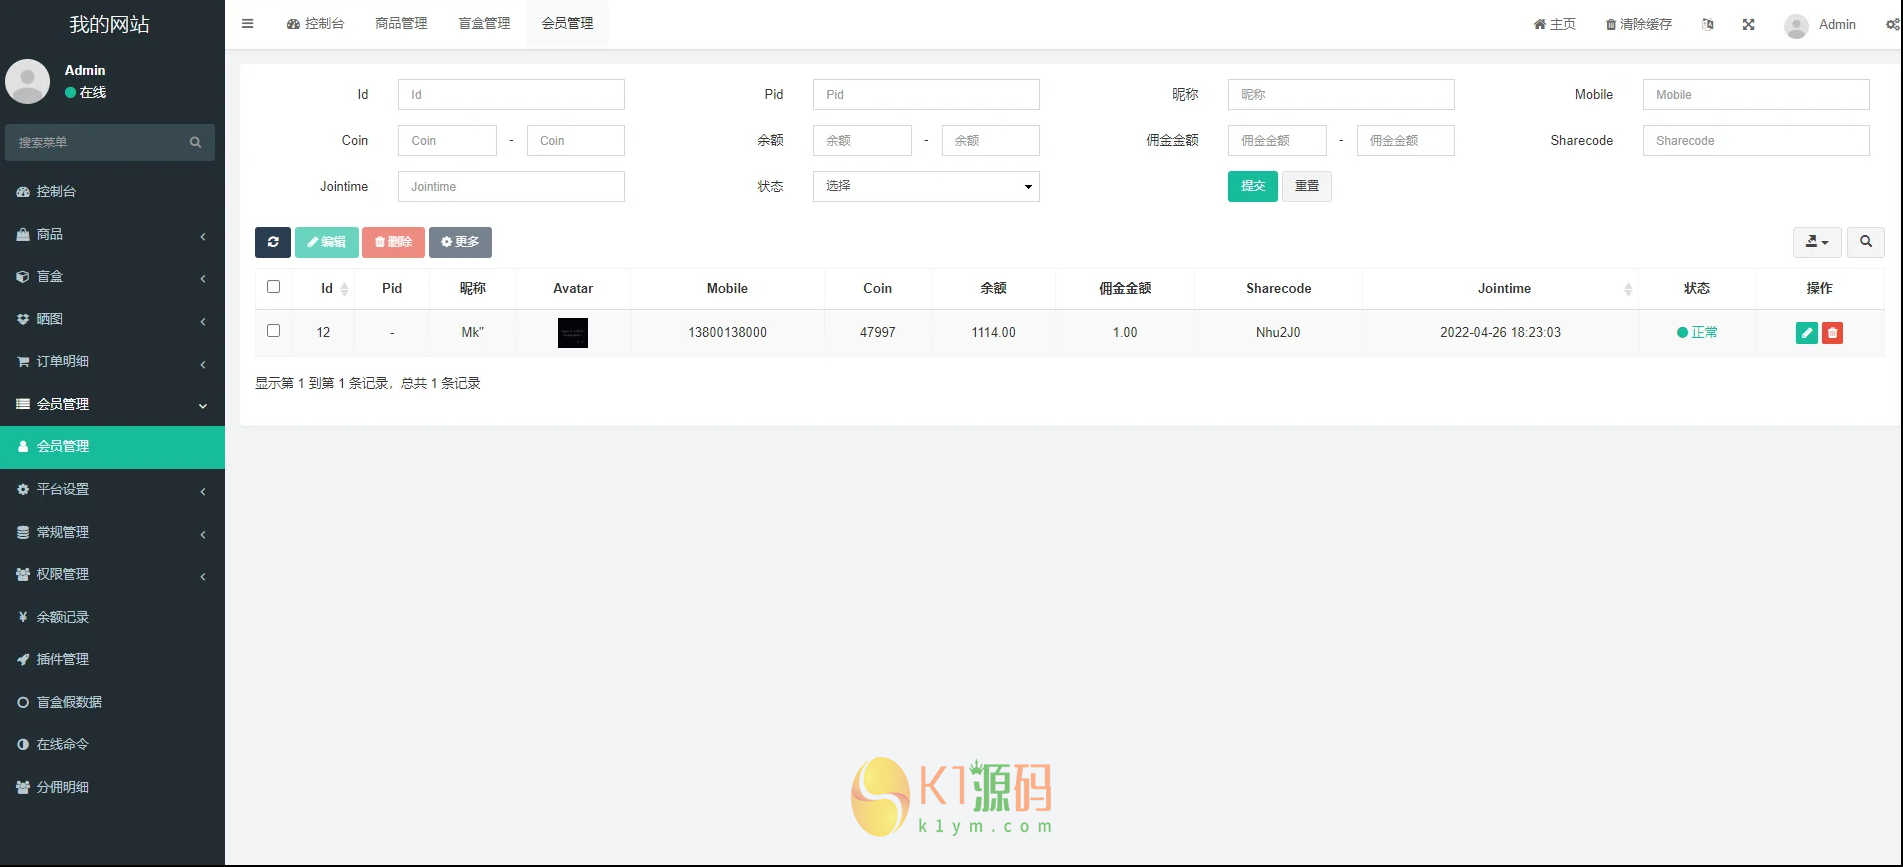
Task: Select the highlighted 会员管理 sidebar submenu item
Action: (x=112, y=447)
